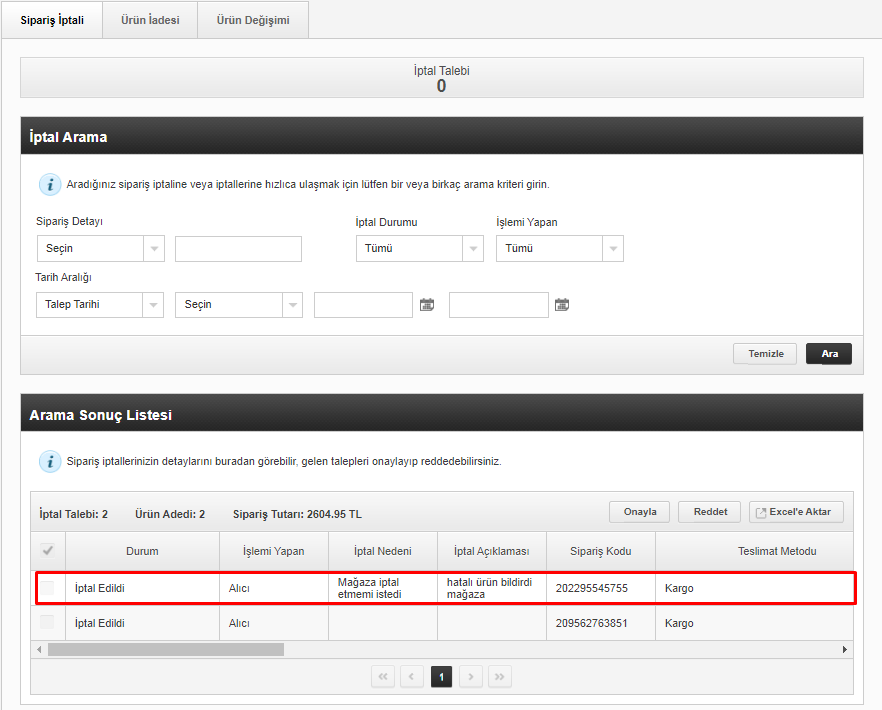Go to the first results page arrow

[382, 677]
